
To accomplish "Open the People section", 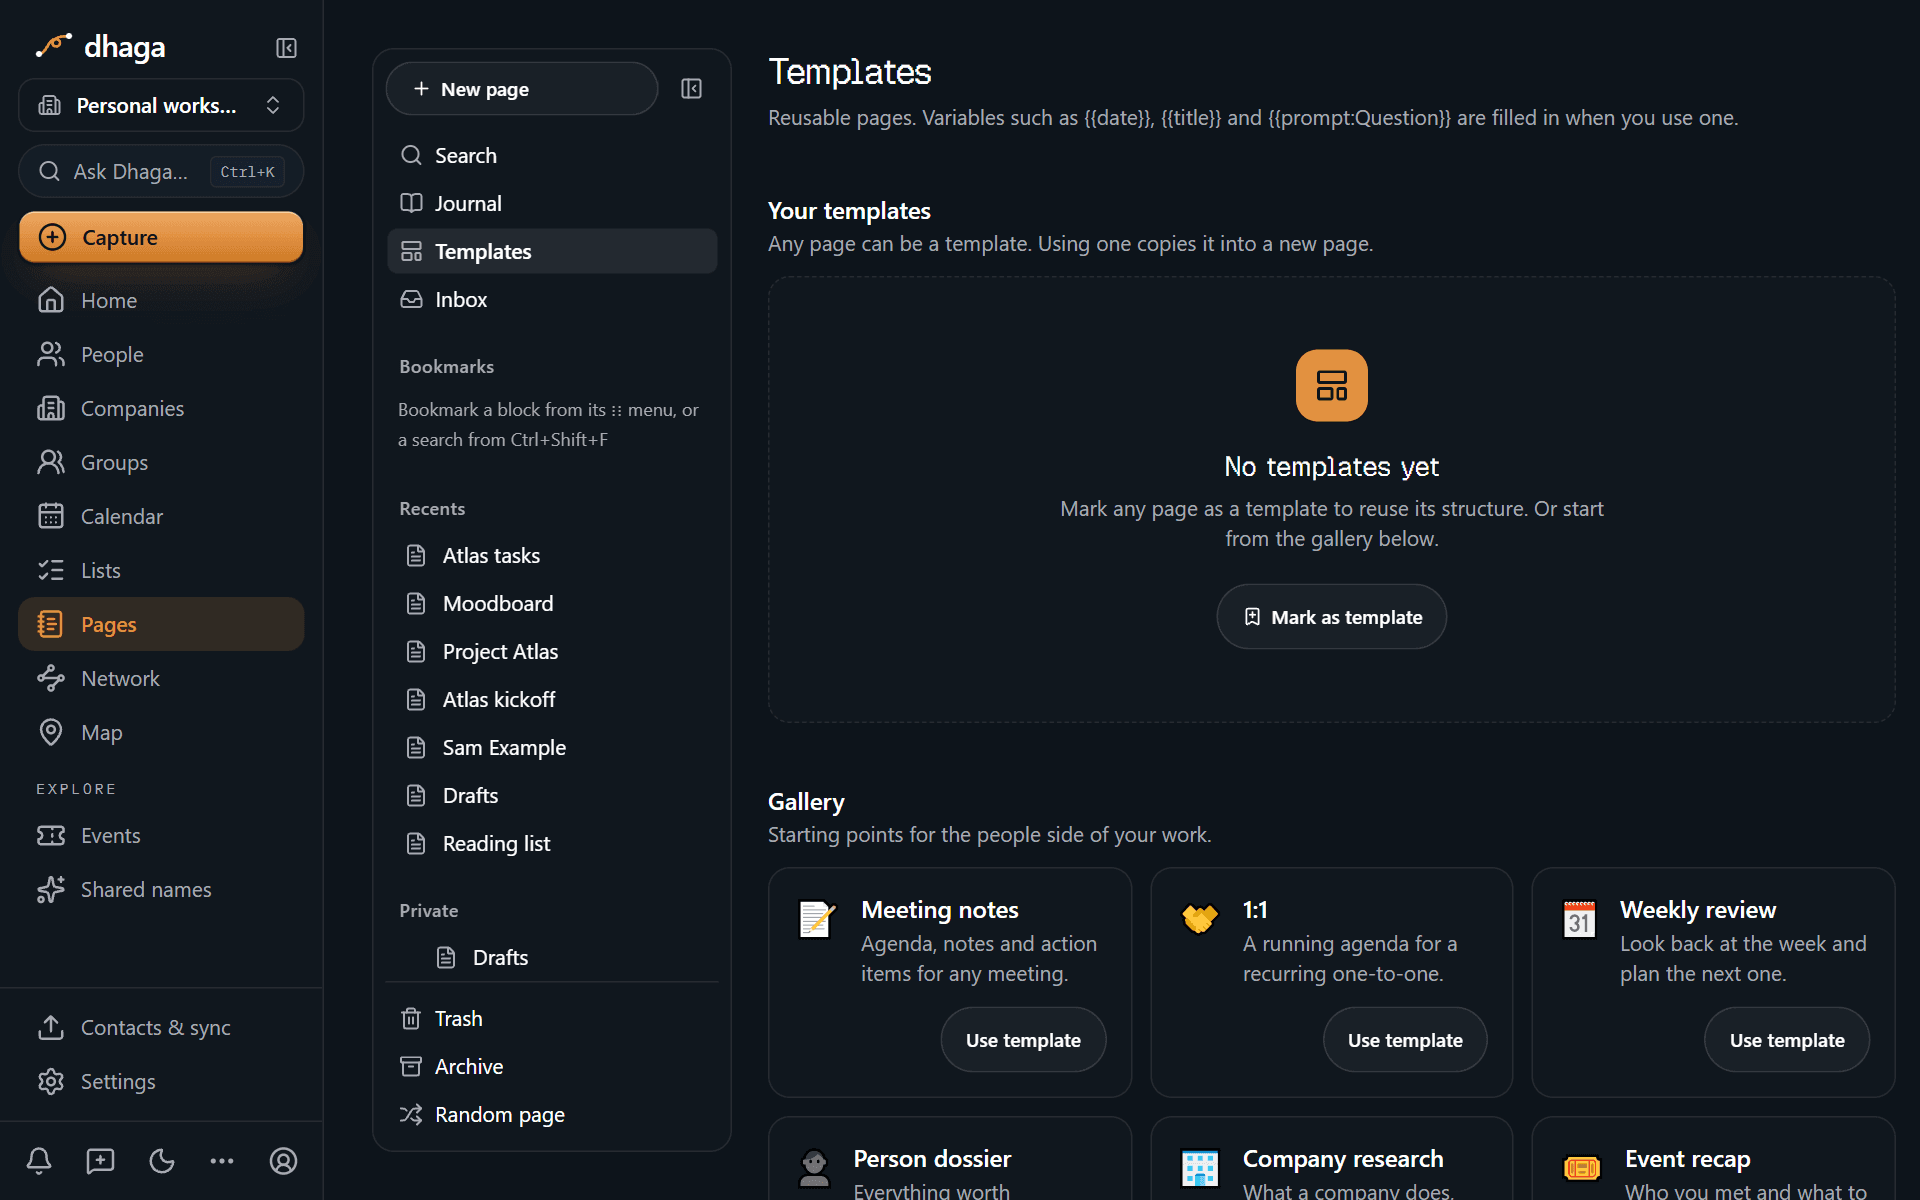I will (161, 354).
